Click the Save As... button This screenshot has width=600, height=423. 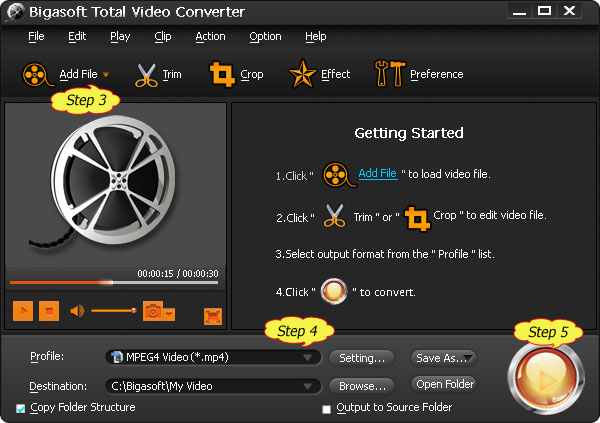pyautogui.click(x=444, y=358)
